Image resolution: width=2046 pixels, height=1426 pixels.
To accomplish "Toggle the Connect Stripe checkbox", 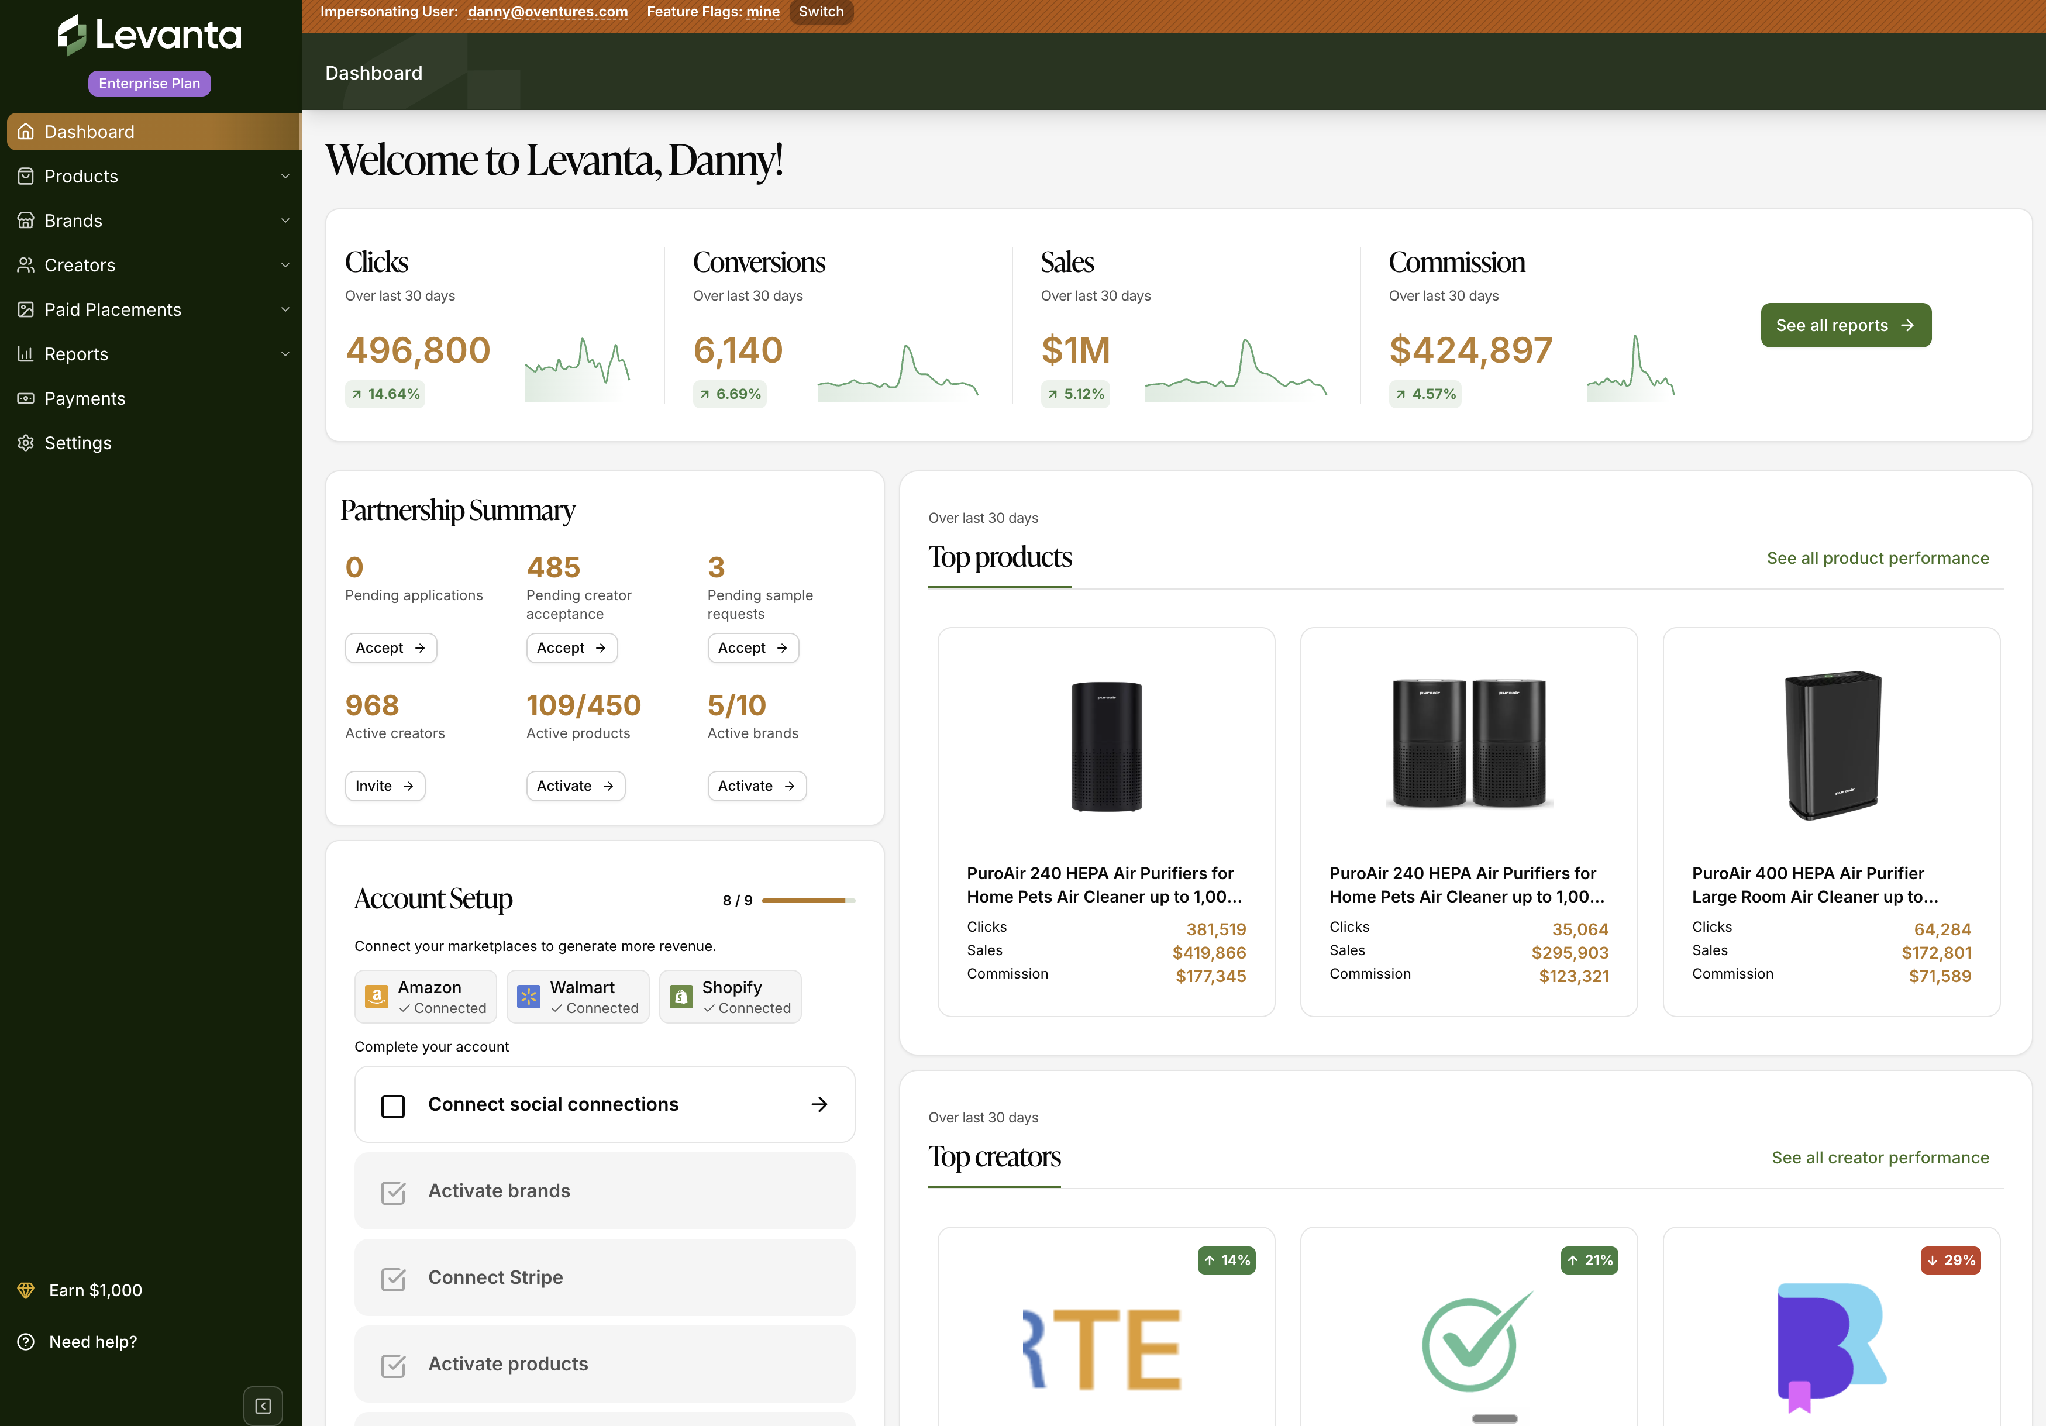I will (393, 1279).
